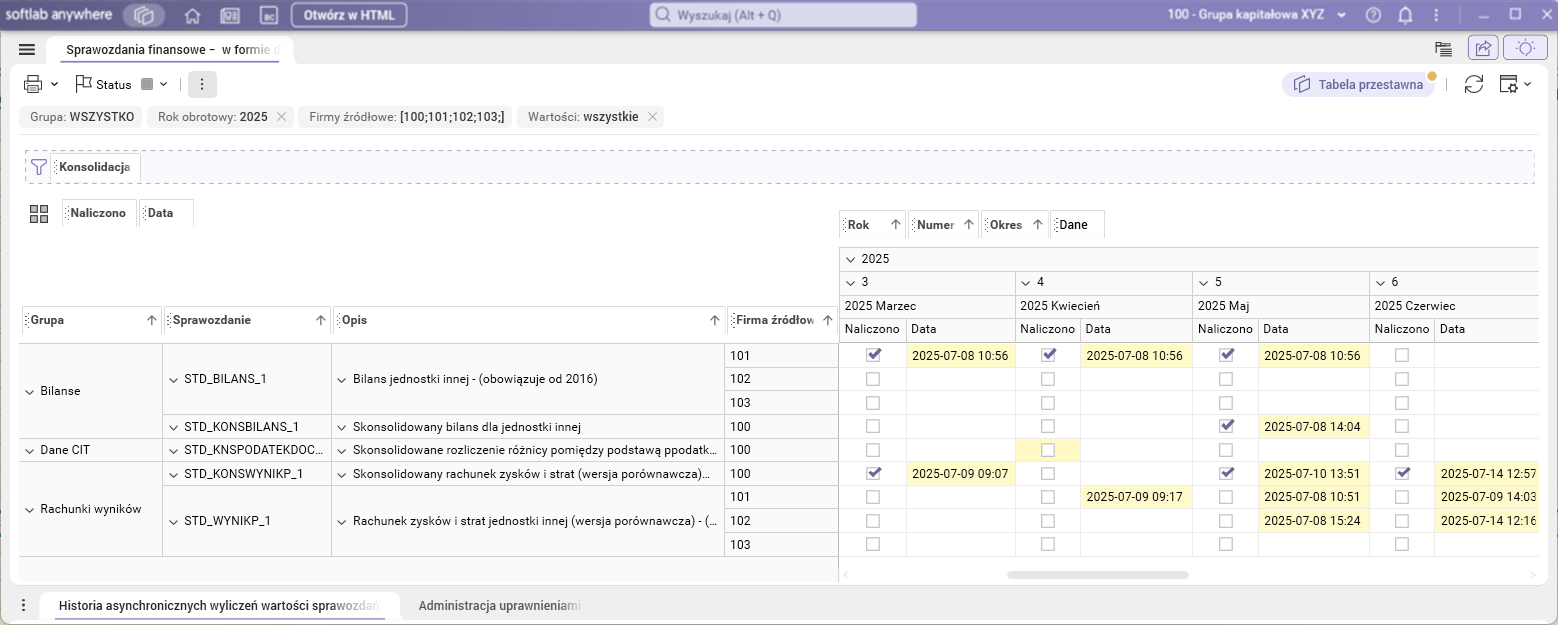The width and height of the screenshot is (1558, 625).
Task: Click the home icon in the title bar
Action: tap(193, 15)
